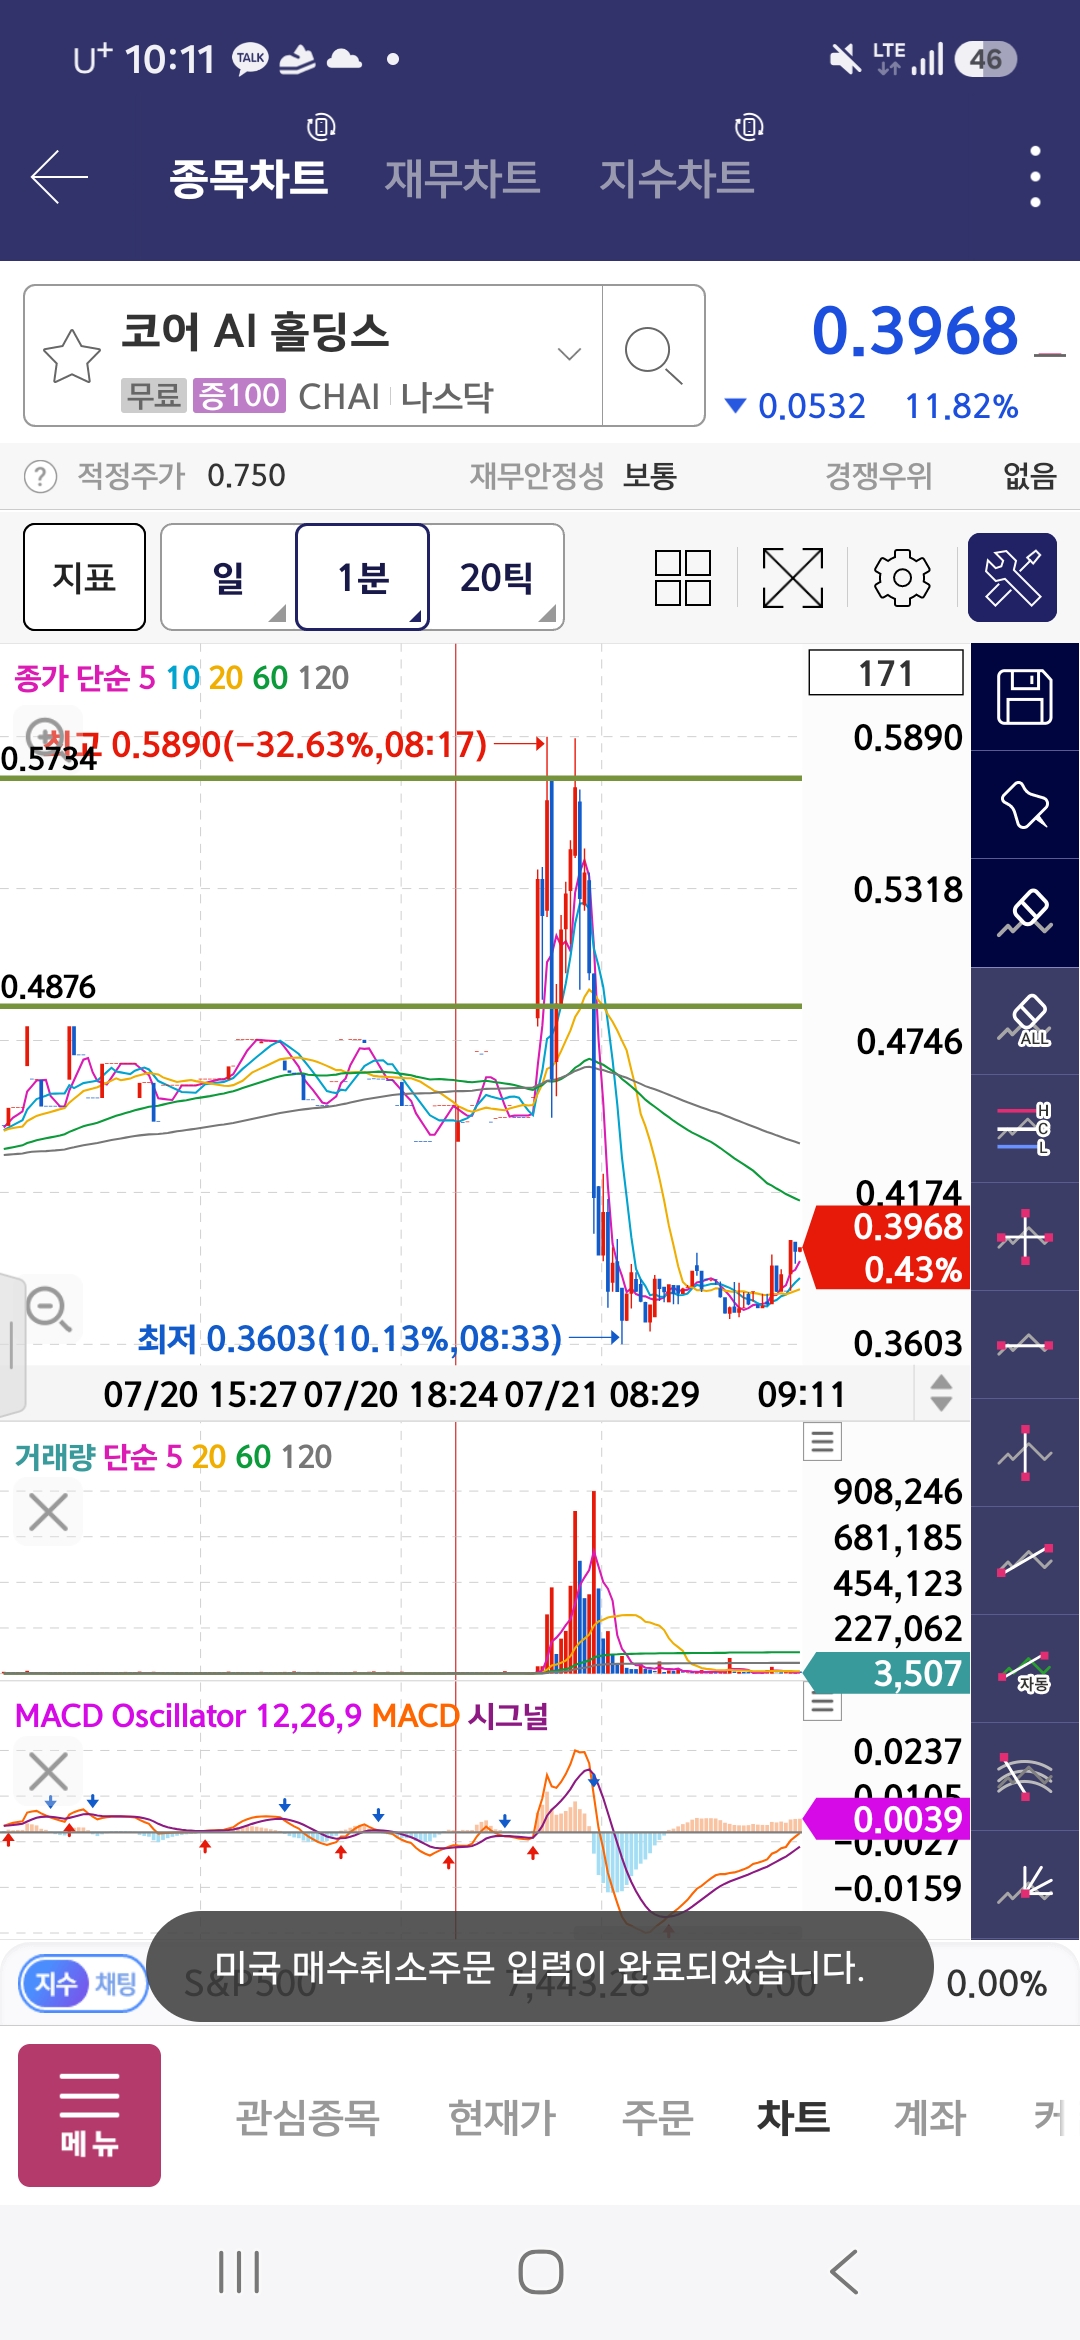
Task: Select the fan lines drawing tool
Action: click(1025, 1885)
